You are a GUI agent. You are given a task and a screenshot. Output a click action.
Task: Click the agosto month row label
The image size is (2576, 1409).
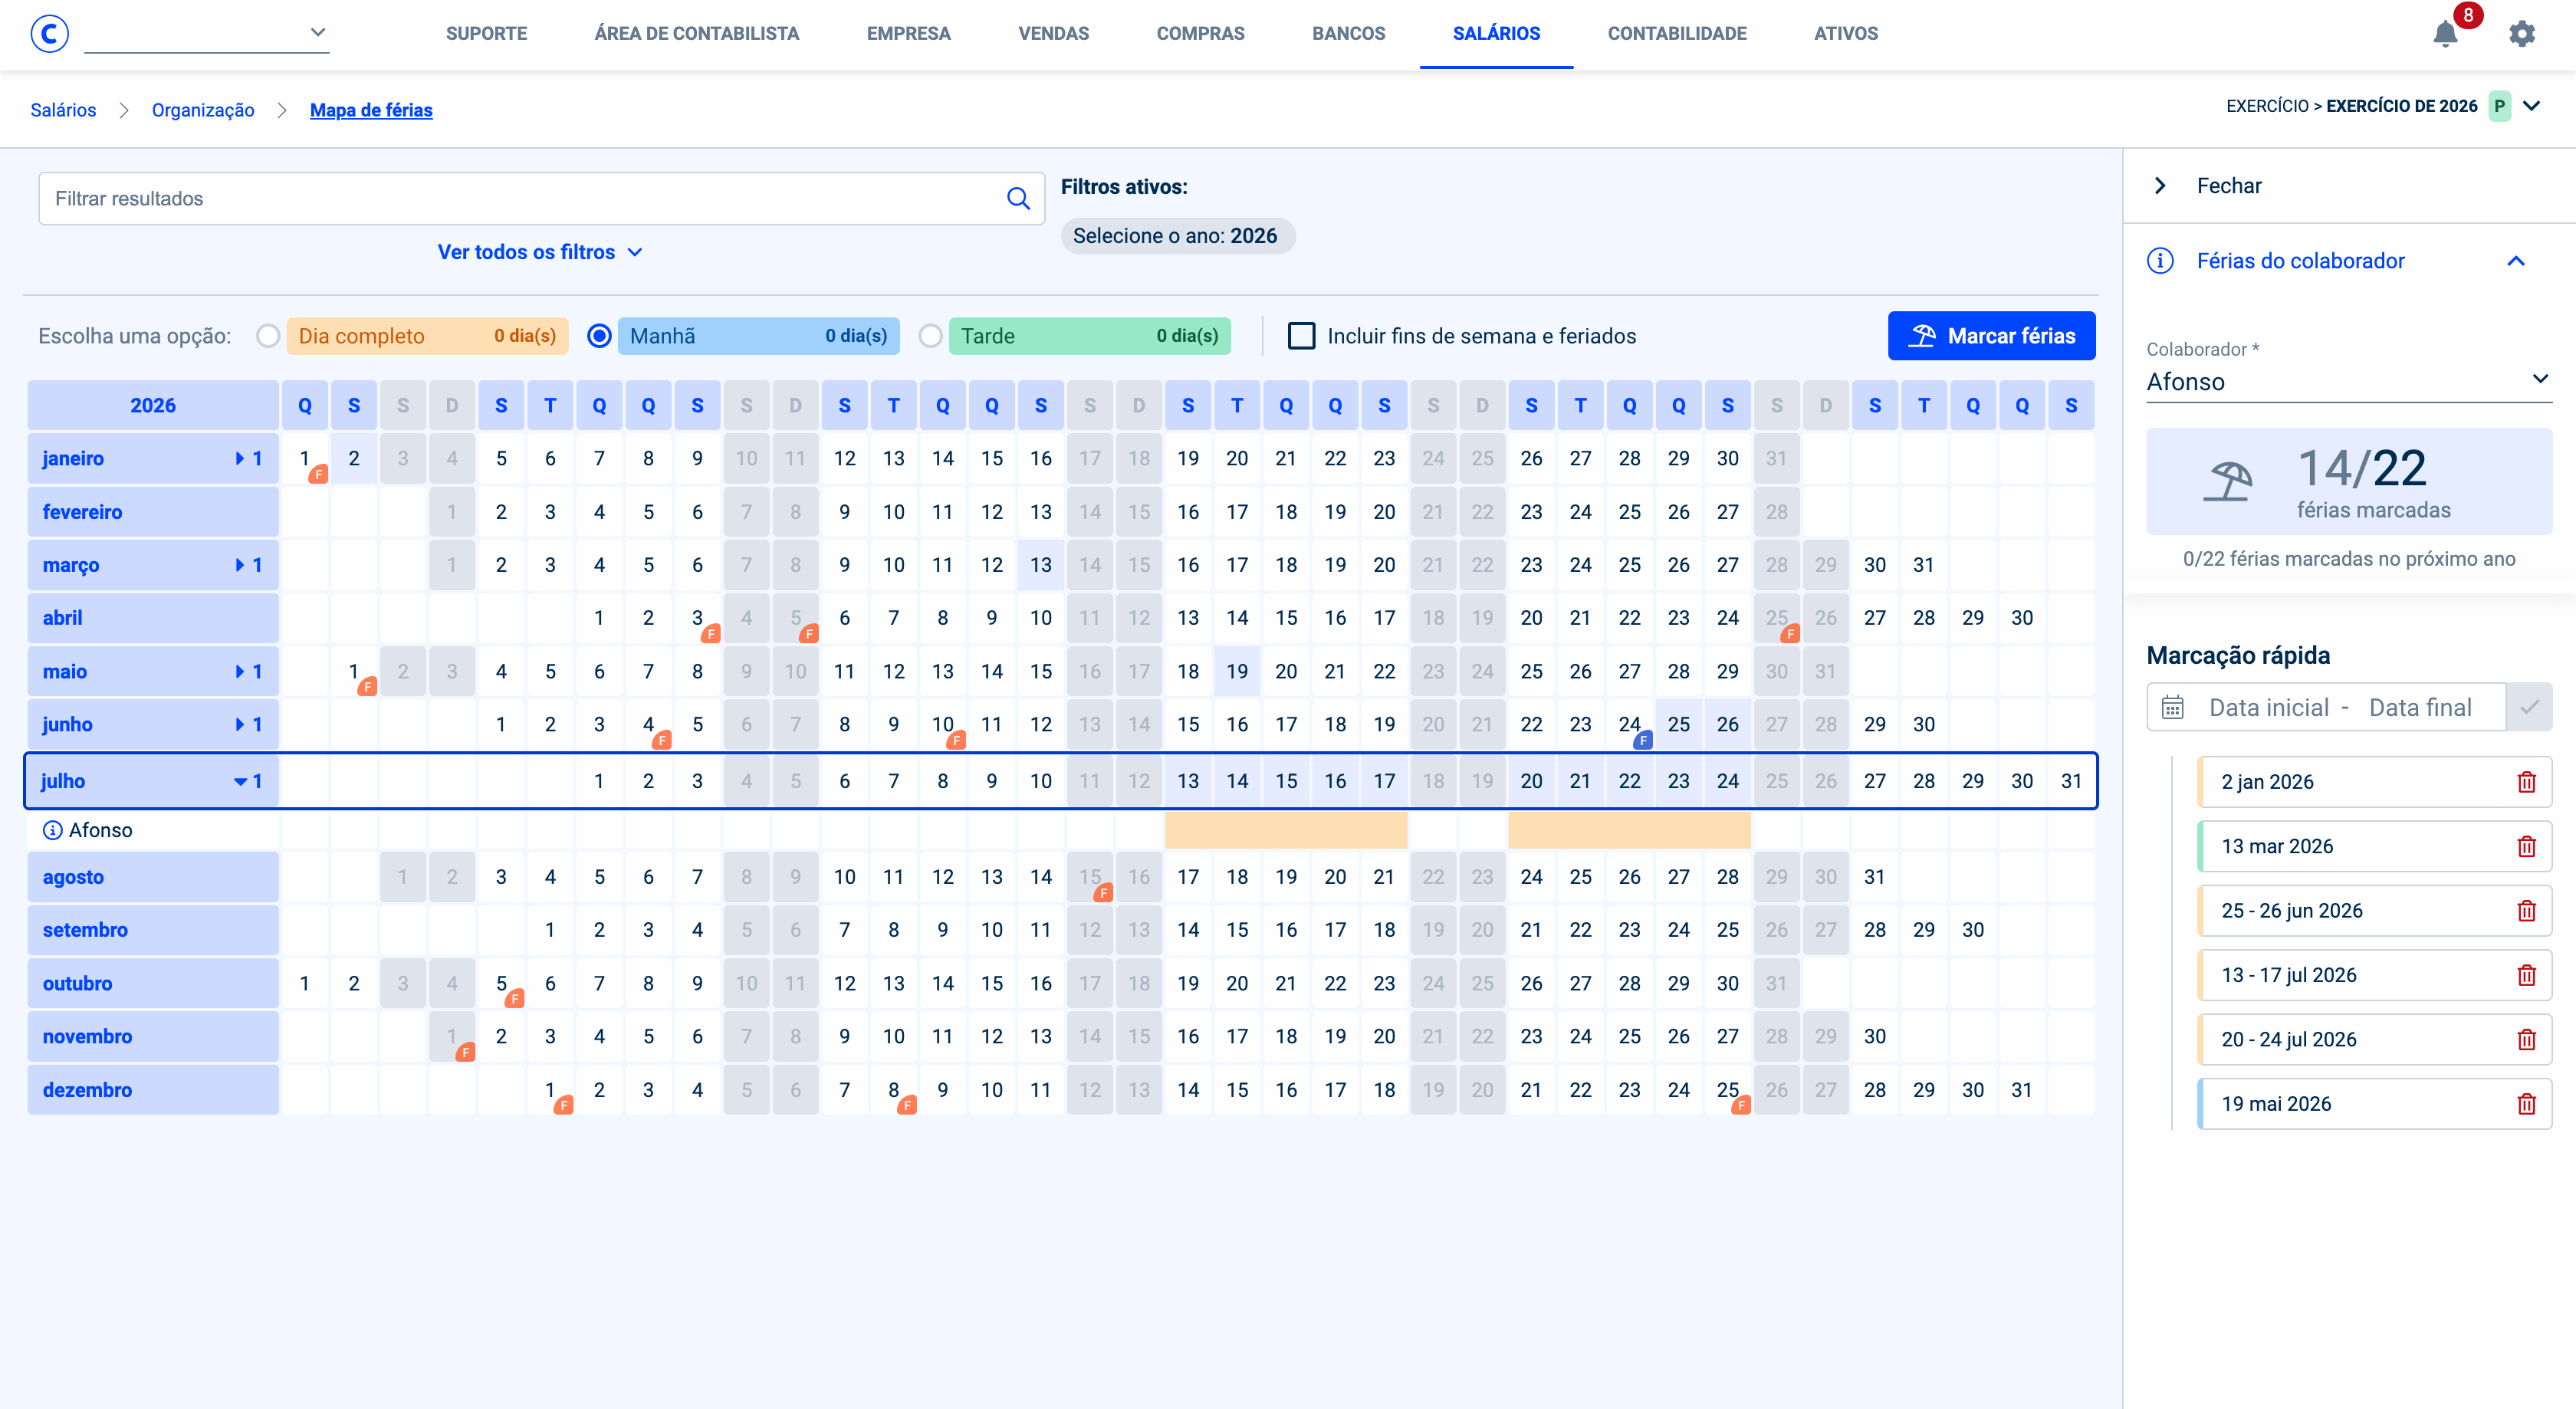pyautogui.click(x=153, y=877)
